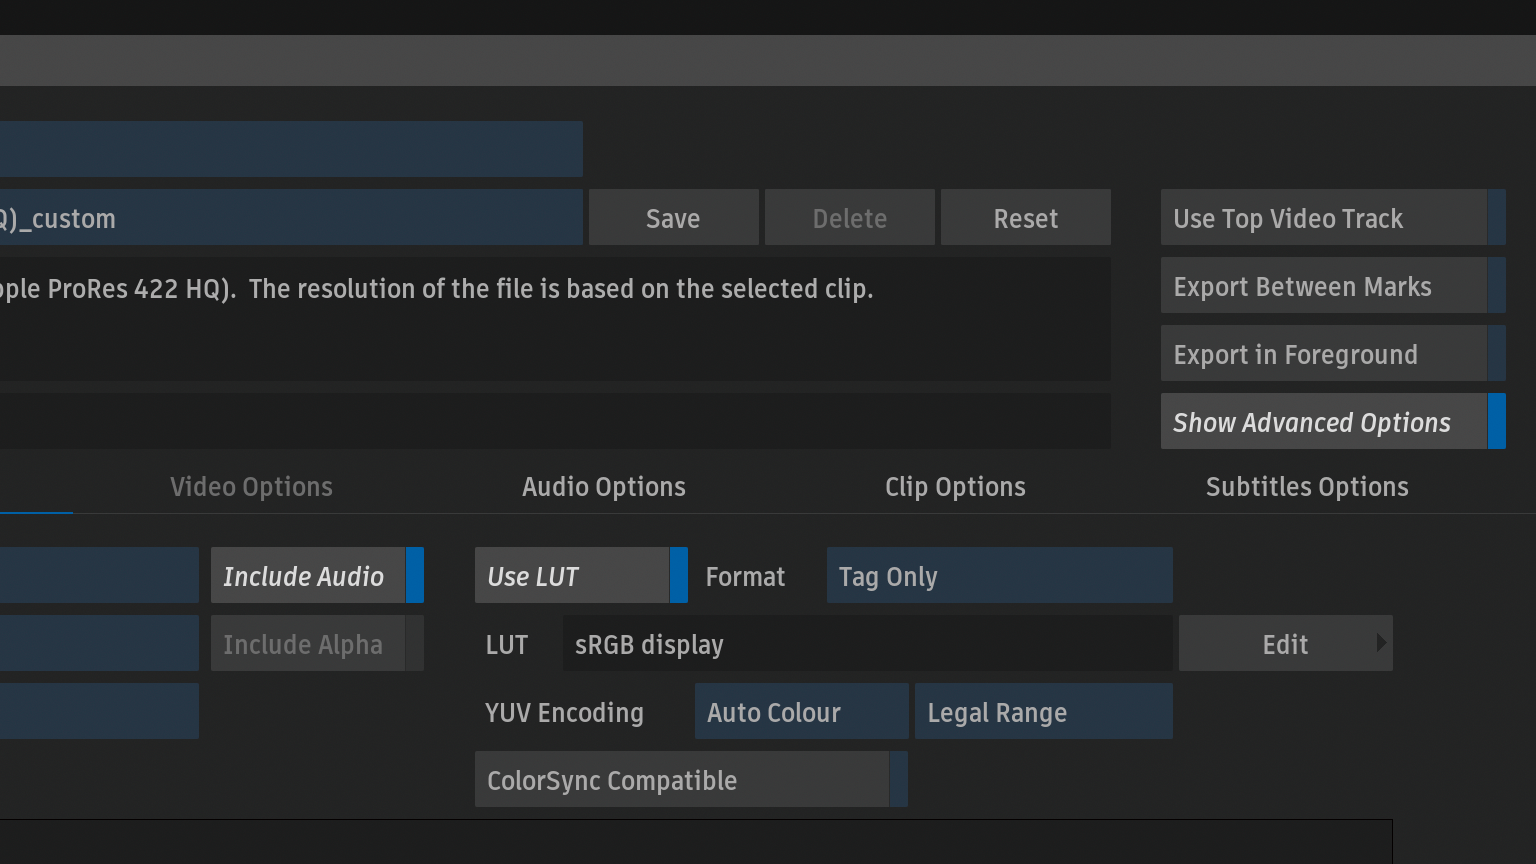Toggle Use Top Video Track

pos(1332,218)
